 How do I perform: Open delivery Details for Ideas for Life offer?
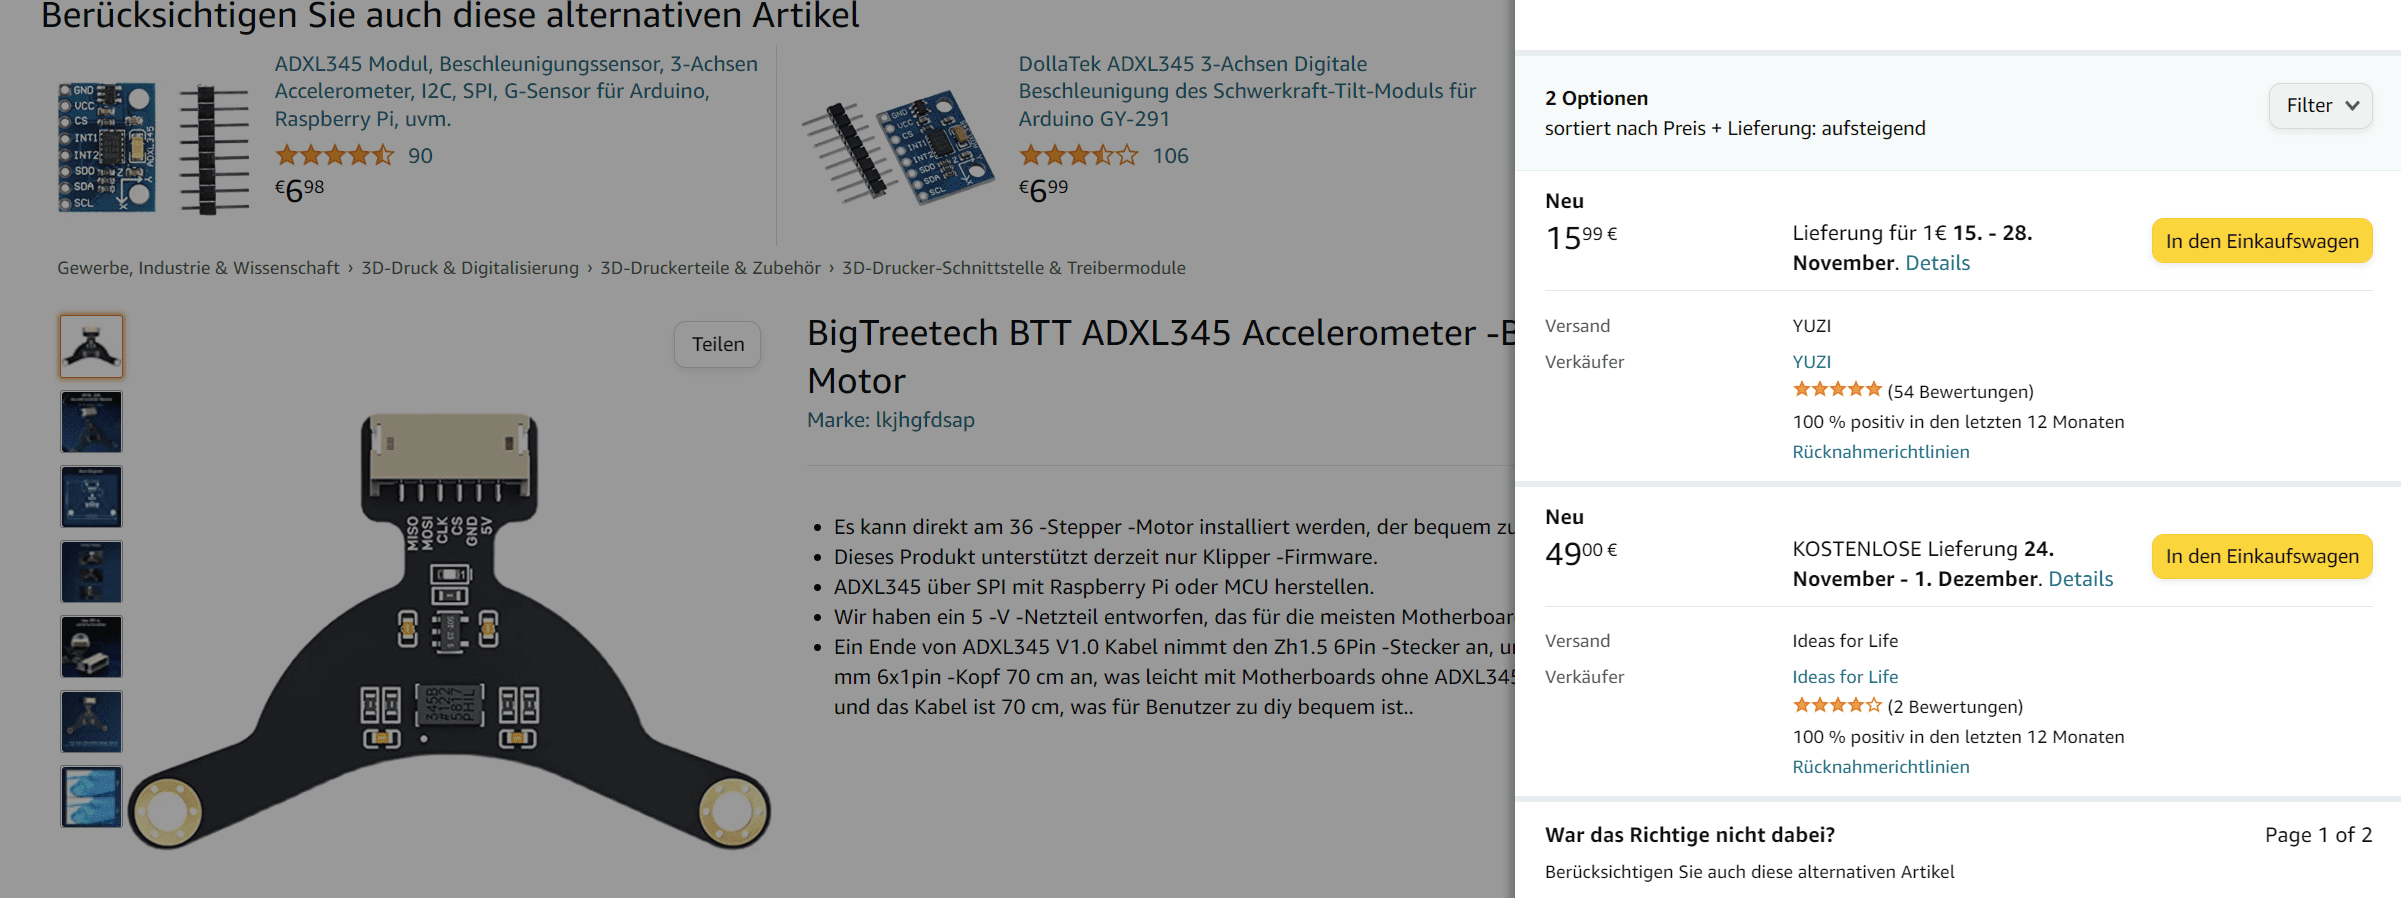2080,579
